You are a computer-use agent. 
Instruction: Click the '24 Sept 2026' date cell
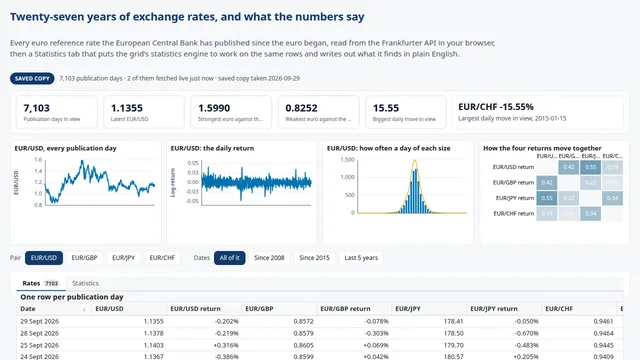(x=54, y=356)
